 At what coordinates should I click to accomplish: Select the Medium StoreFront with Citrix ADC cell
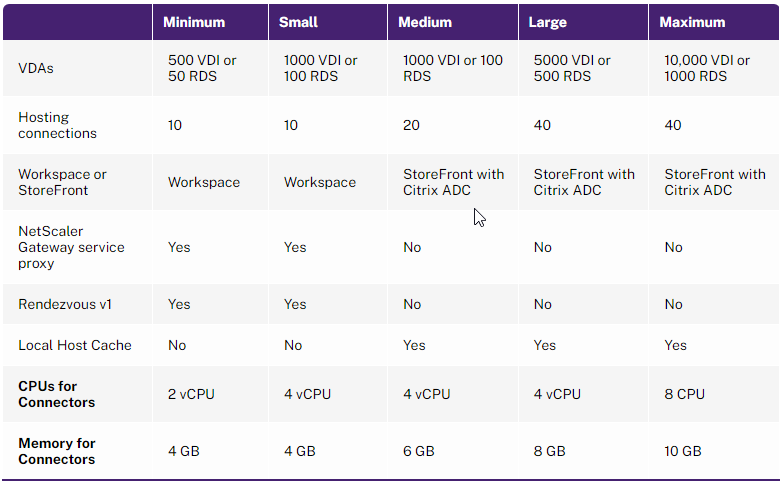coord(453,182)
